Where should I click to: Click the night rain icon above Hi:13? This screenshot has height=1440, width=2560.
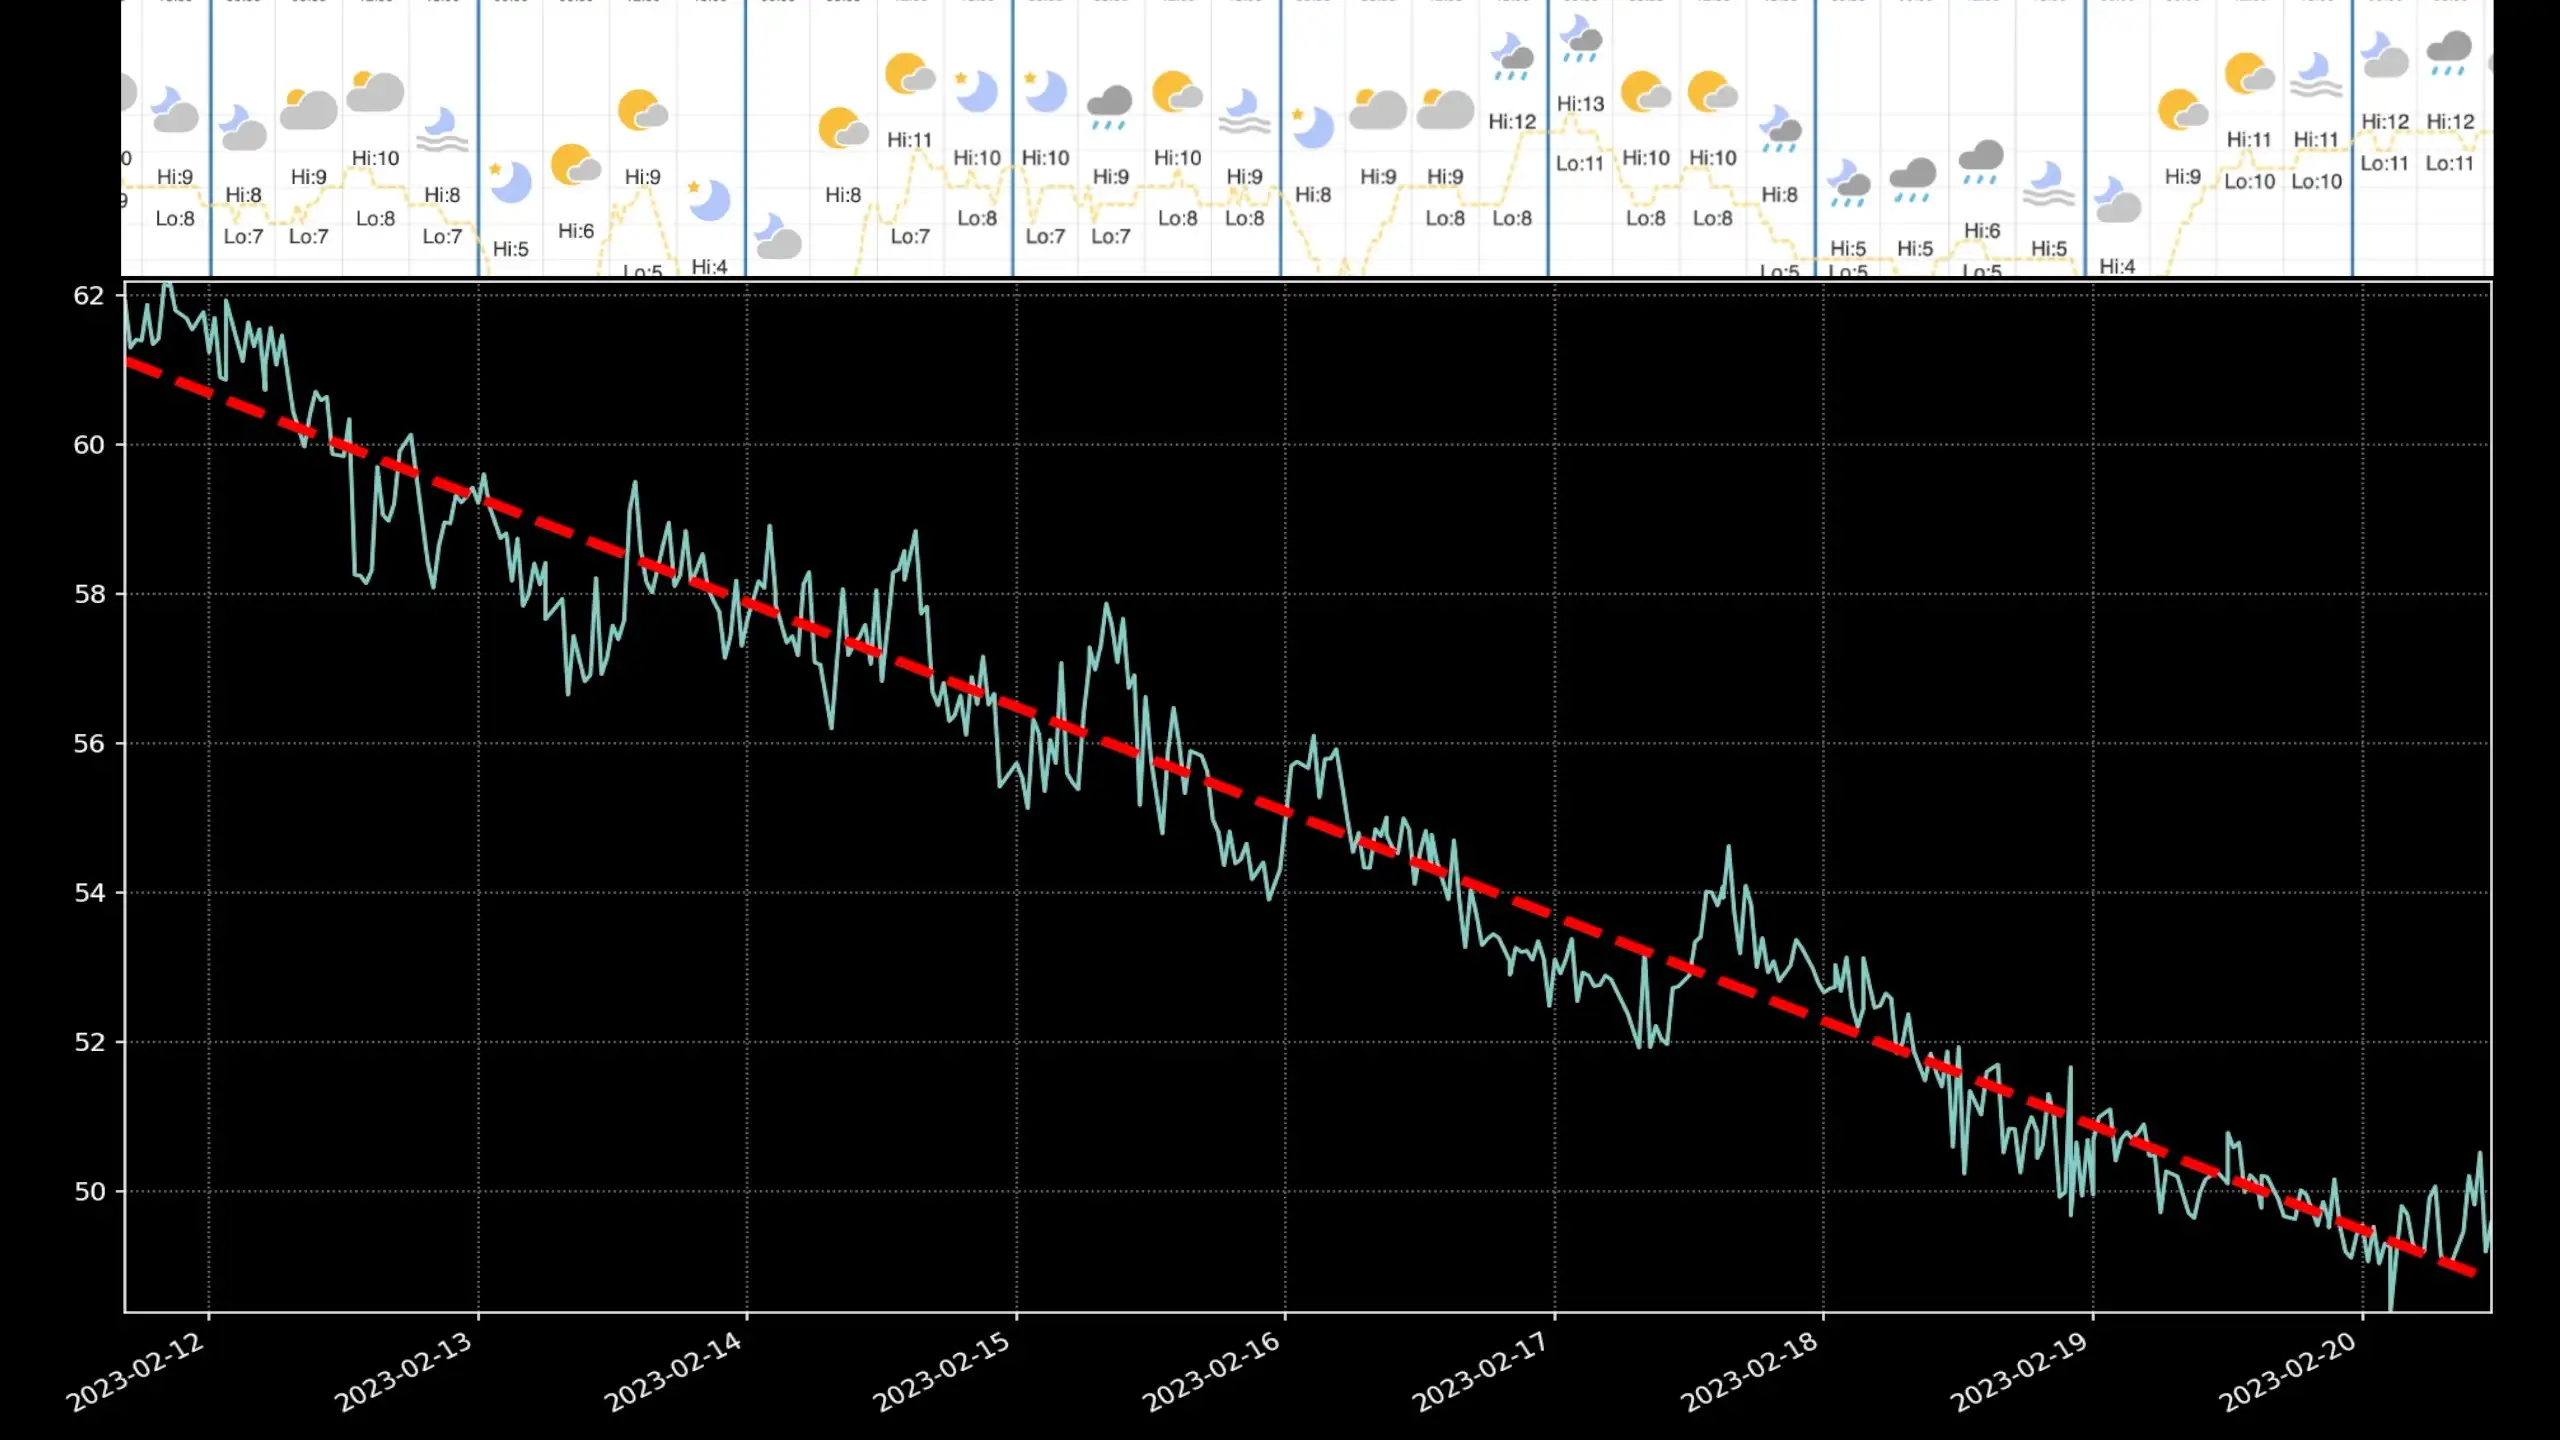click(x=1580, y=38)
